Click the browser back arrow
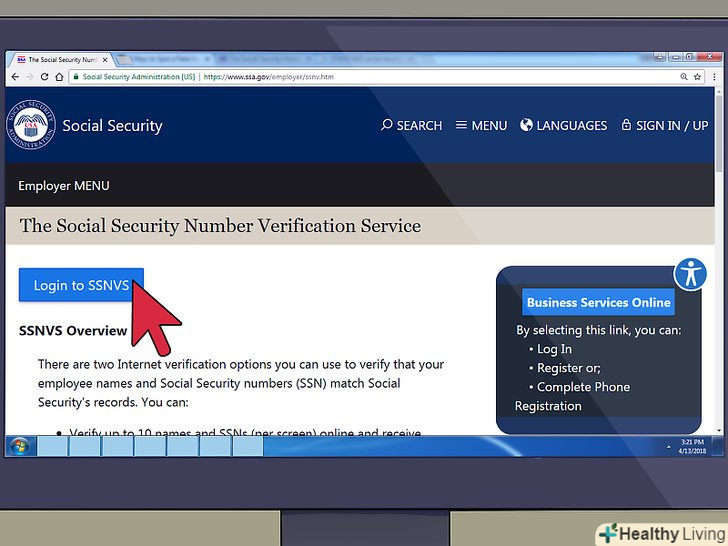 coord(15,77)
